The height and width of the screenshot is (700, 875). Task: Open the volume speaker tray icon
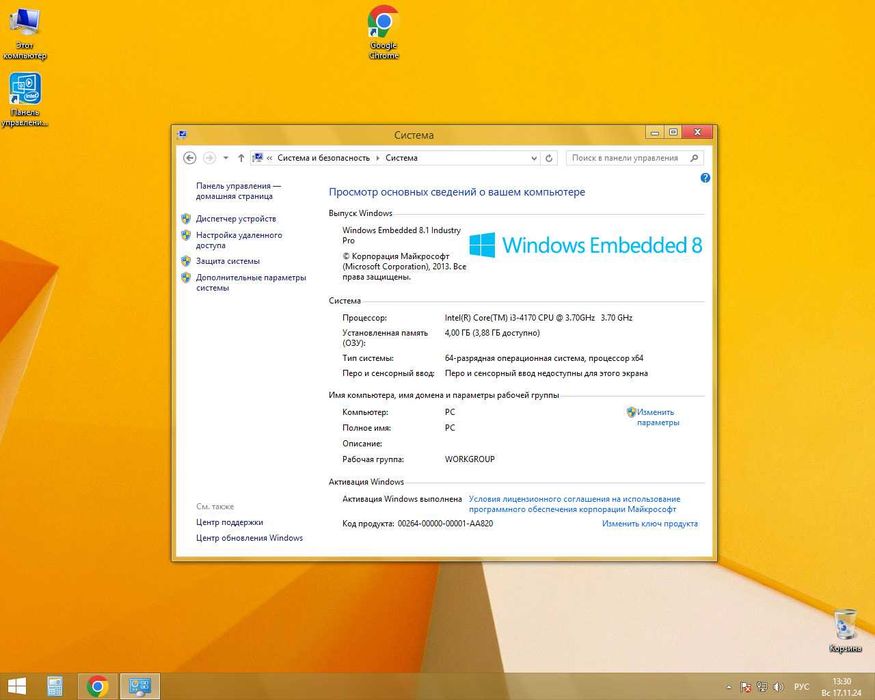tap(778, 687)
